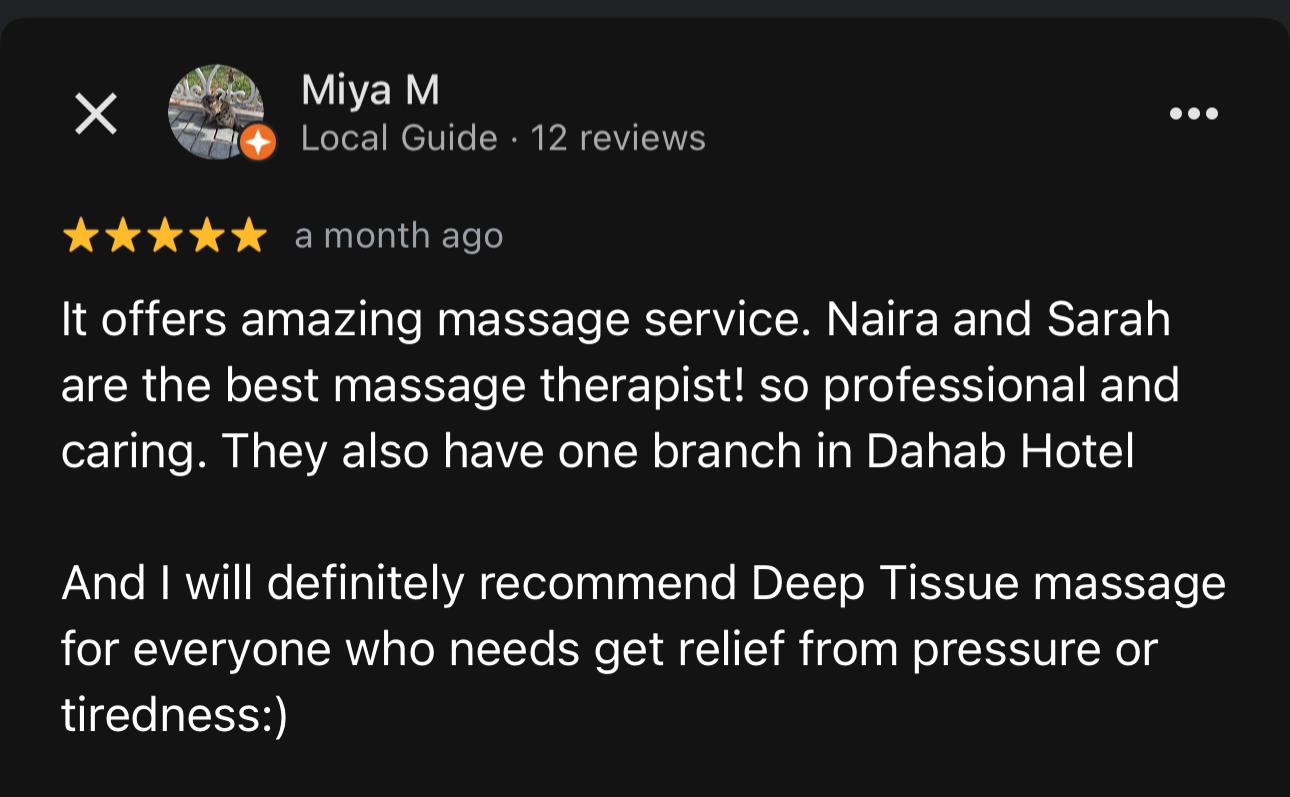Select the first yellow rating star
Screen dimensions: 1290x797
[80, 237]
